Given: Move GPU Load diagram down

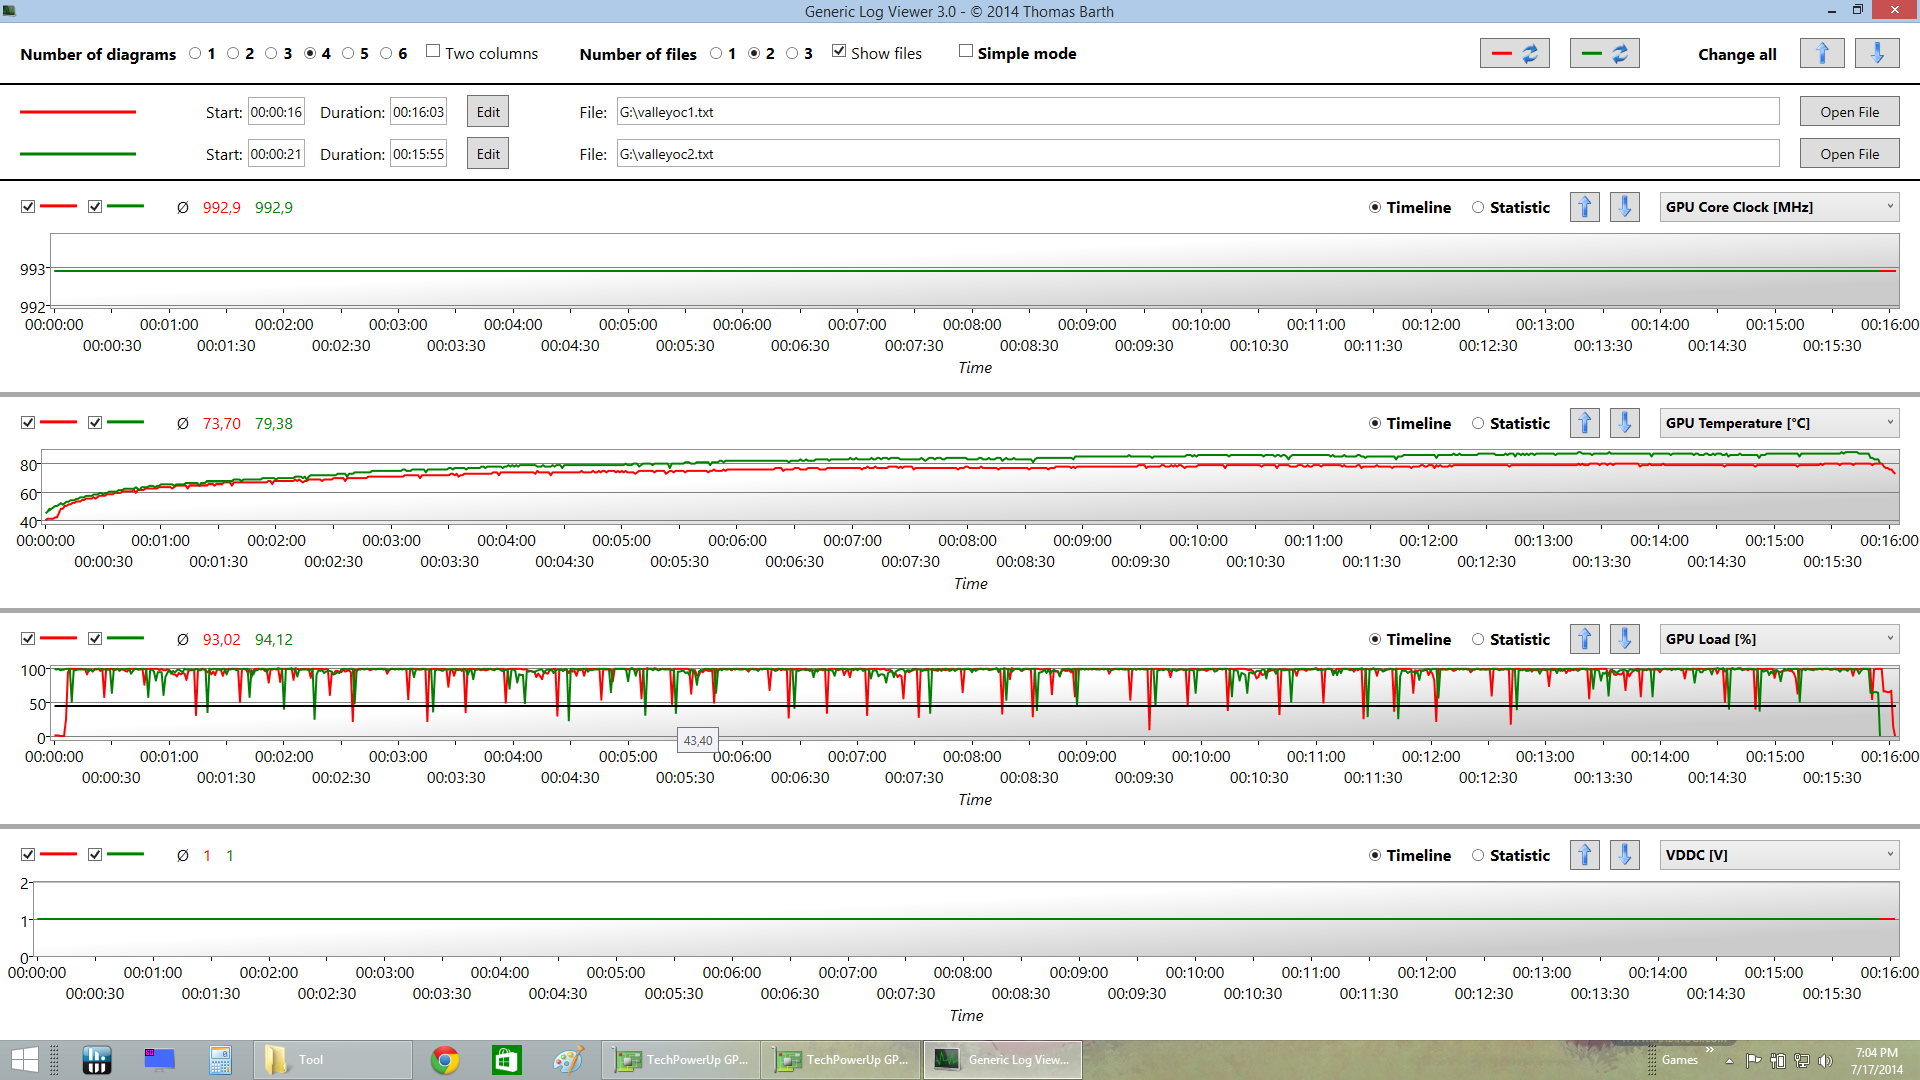Looking at the screenshot, I should pos(1625,639).
